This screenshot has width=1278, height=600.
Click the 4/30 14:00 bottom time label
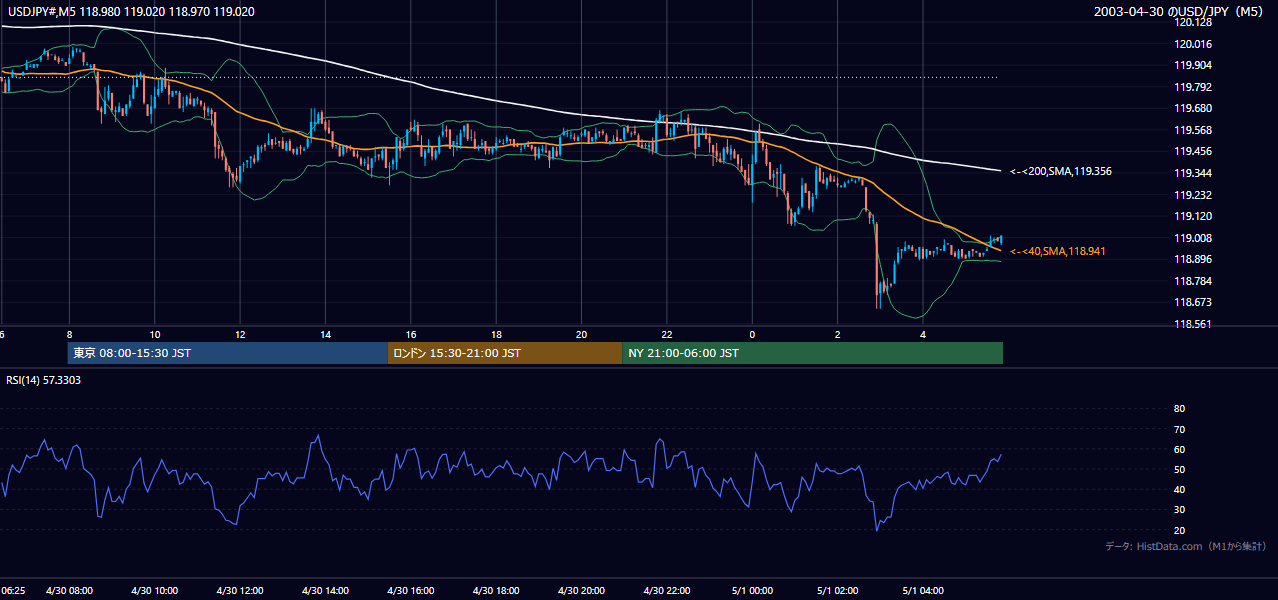[325, 591]
